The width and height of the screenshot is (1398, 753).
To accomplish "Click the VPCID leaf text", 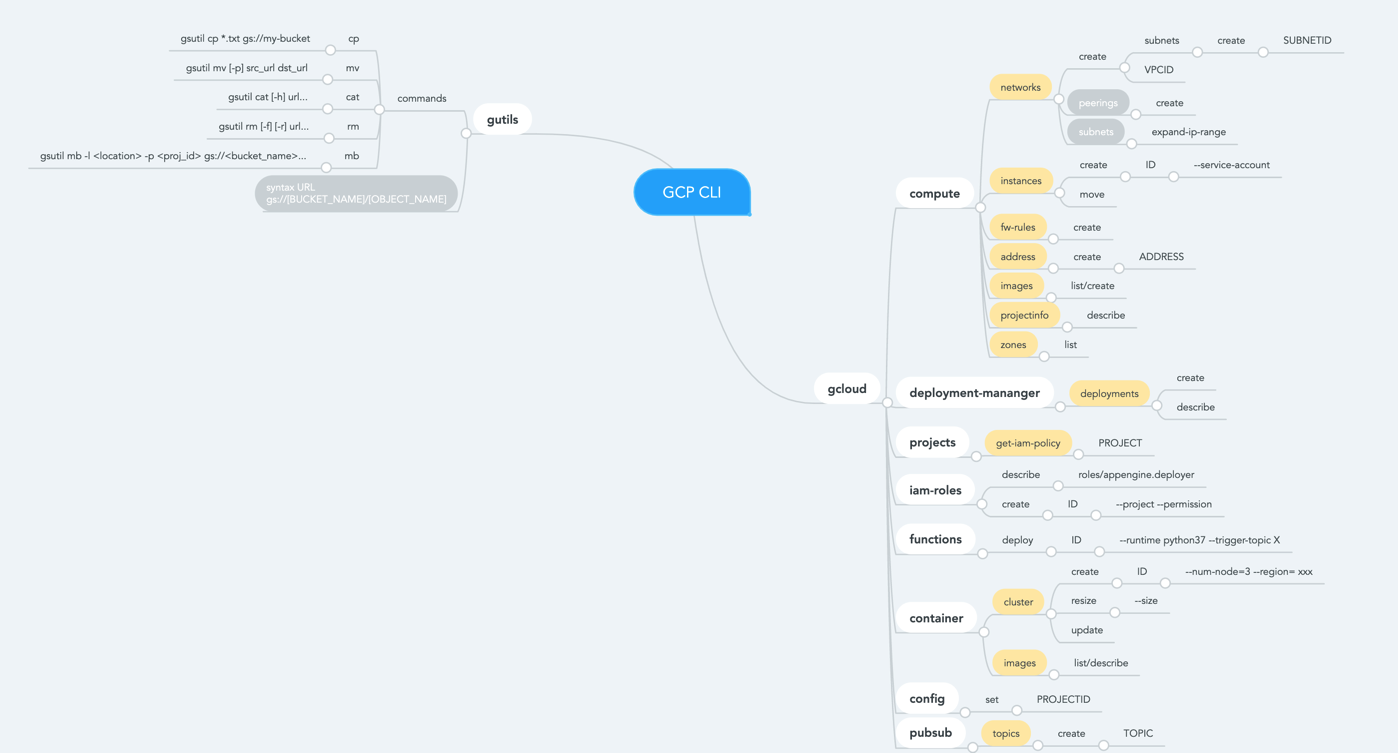I will pos(1159,70).
